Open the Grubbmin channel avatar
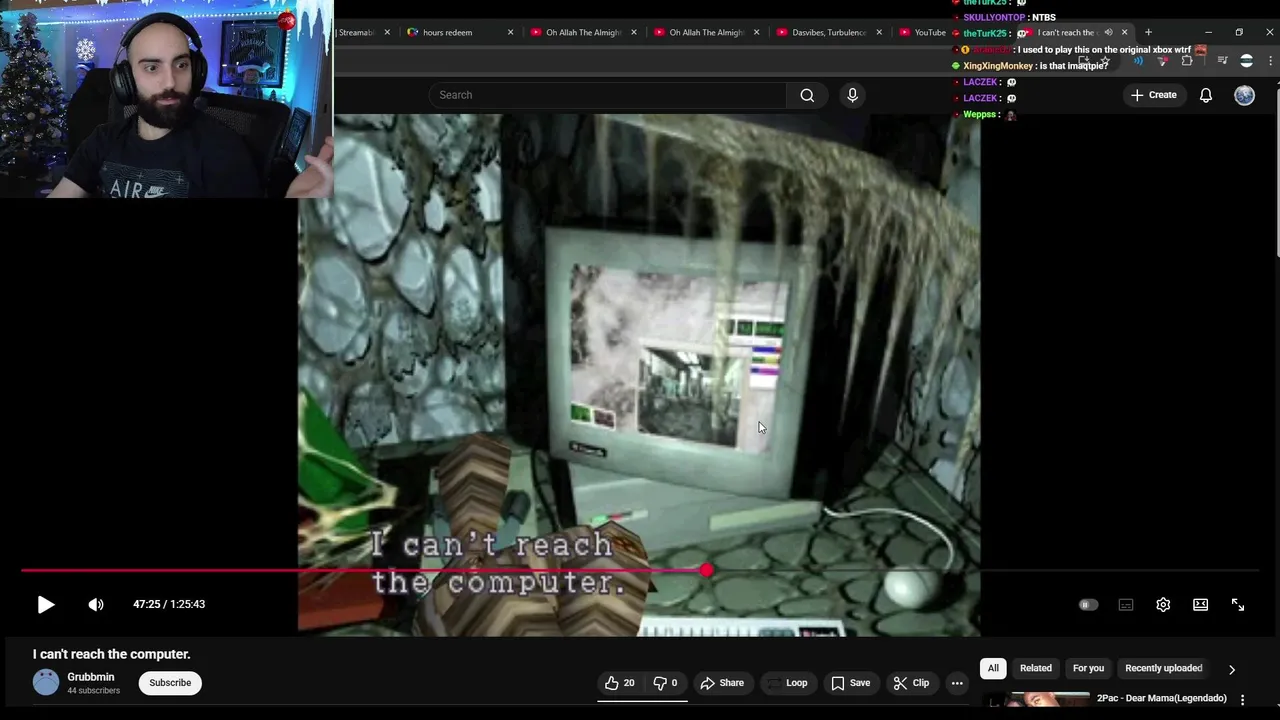Image resolution: width=1280 pixels, height=720 pixels. point(46,683)
